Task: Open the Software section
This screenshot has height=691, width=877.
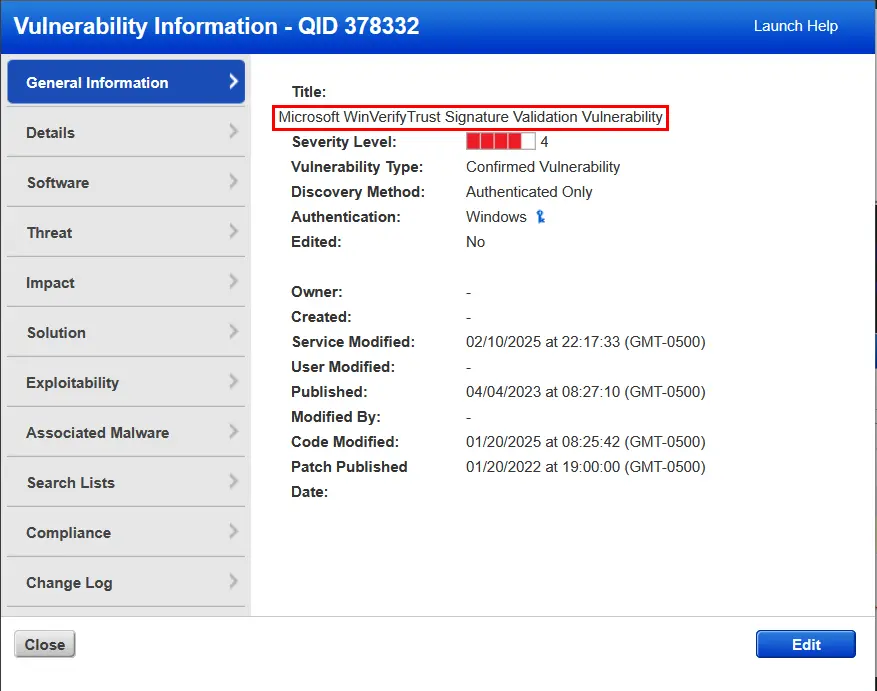Action: click(126, 182)
